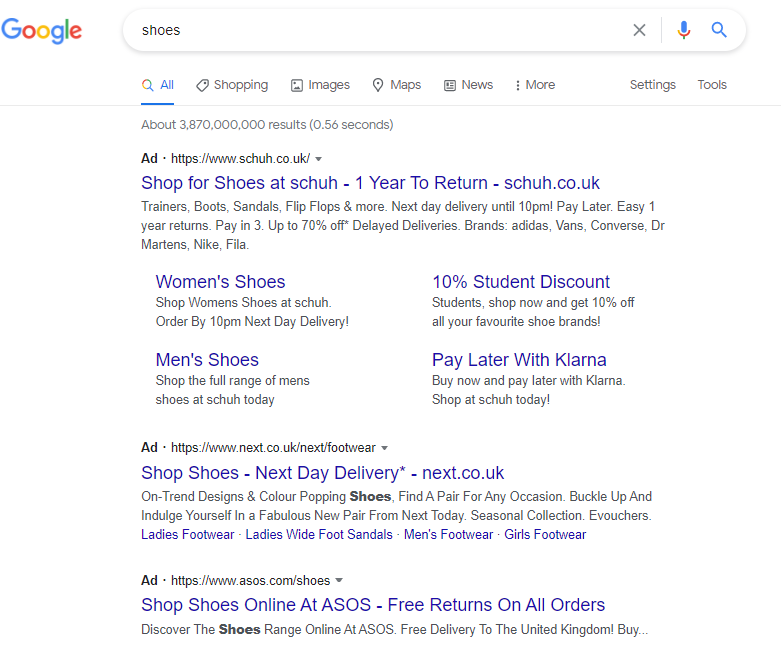This screenshot has width=781, height=664.
Task: Click the https://www.schuh.co.uk/ URL text
Action: click(240, 159)
